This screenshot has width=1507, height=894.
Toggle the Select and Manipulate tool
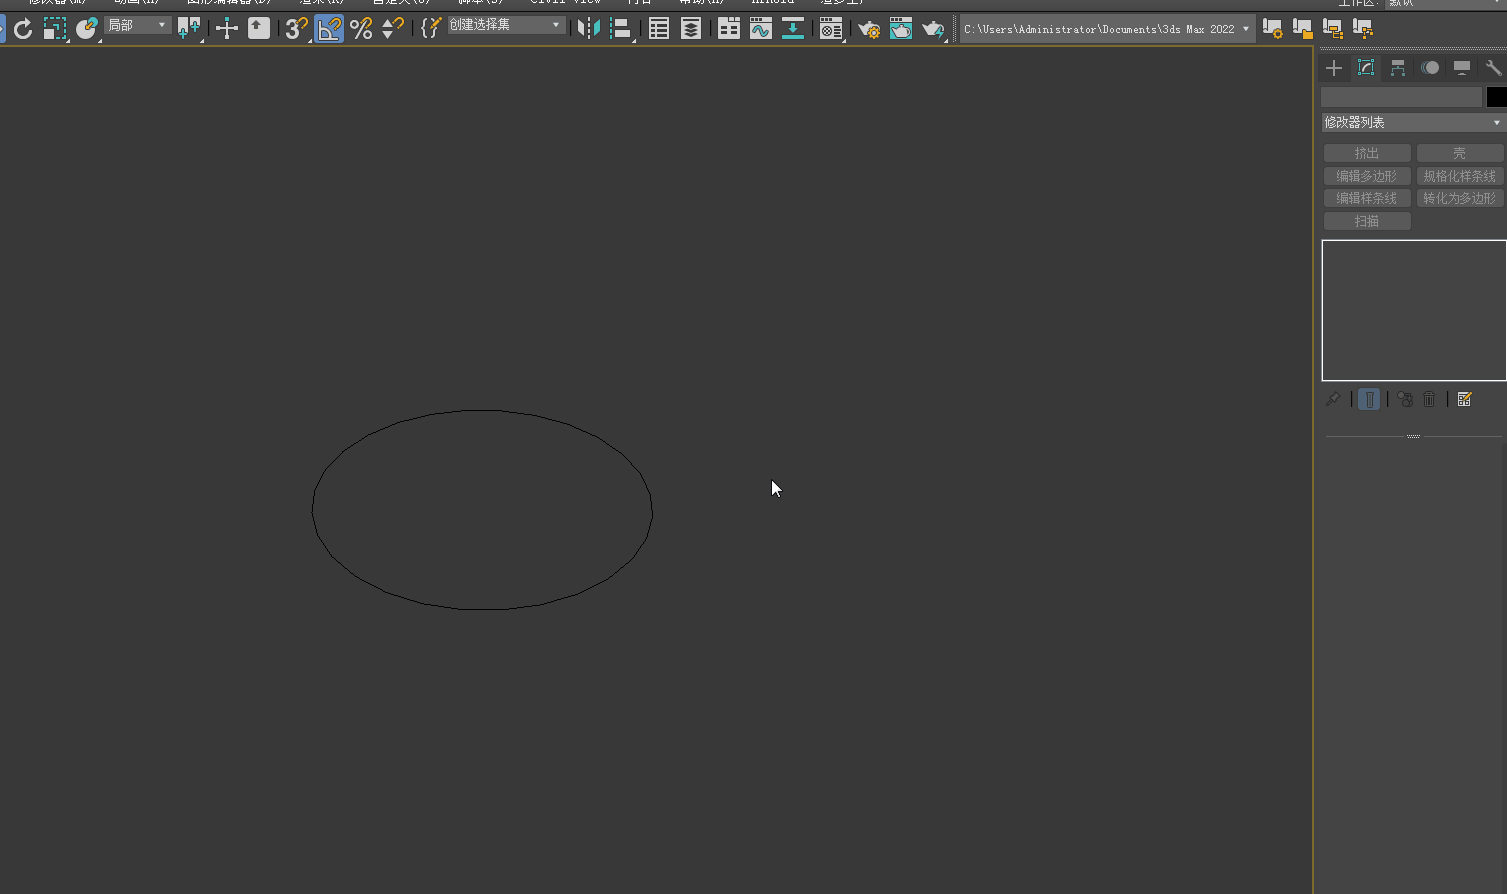point(227,29)
